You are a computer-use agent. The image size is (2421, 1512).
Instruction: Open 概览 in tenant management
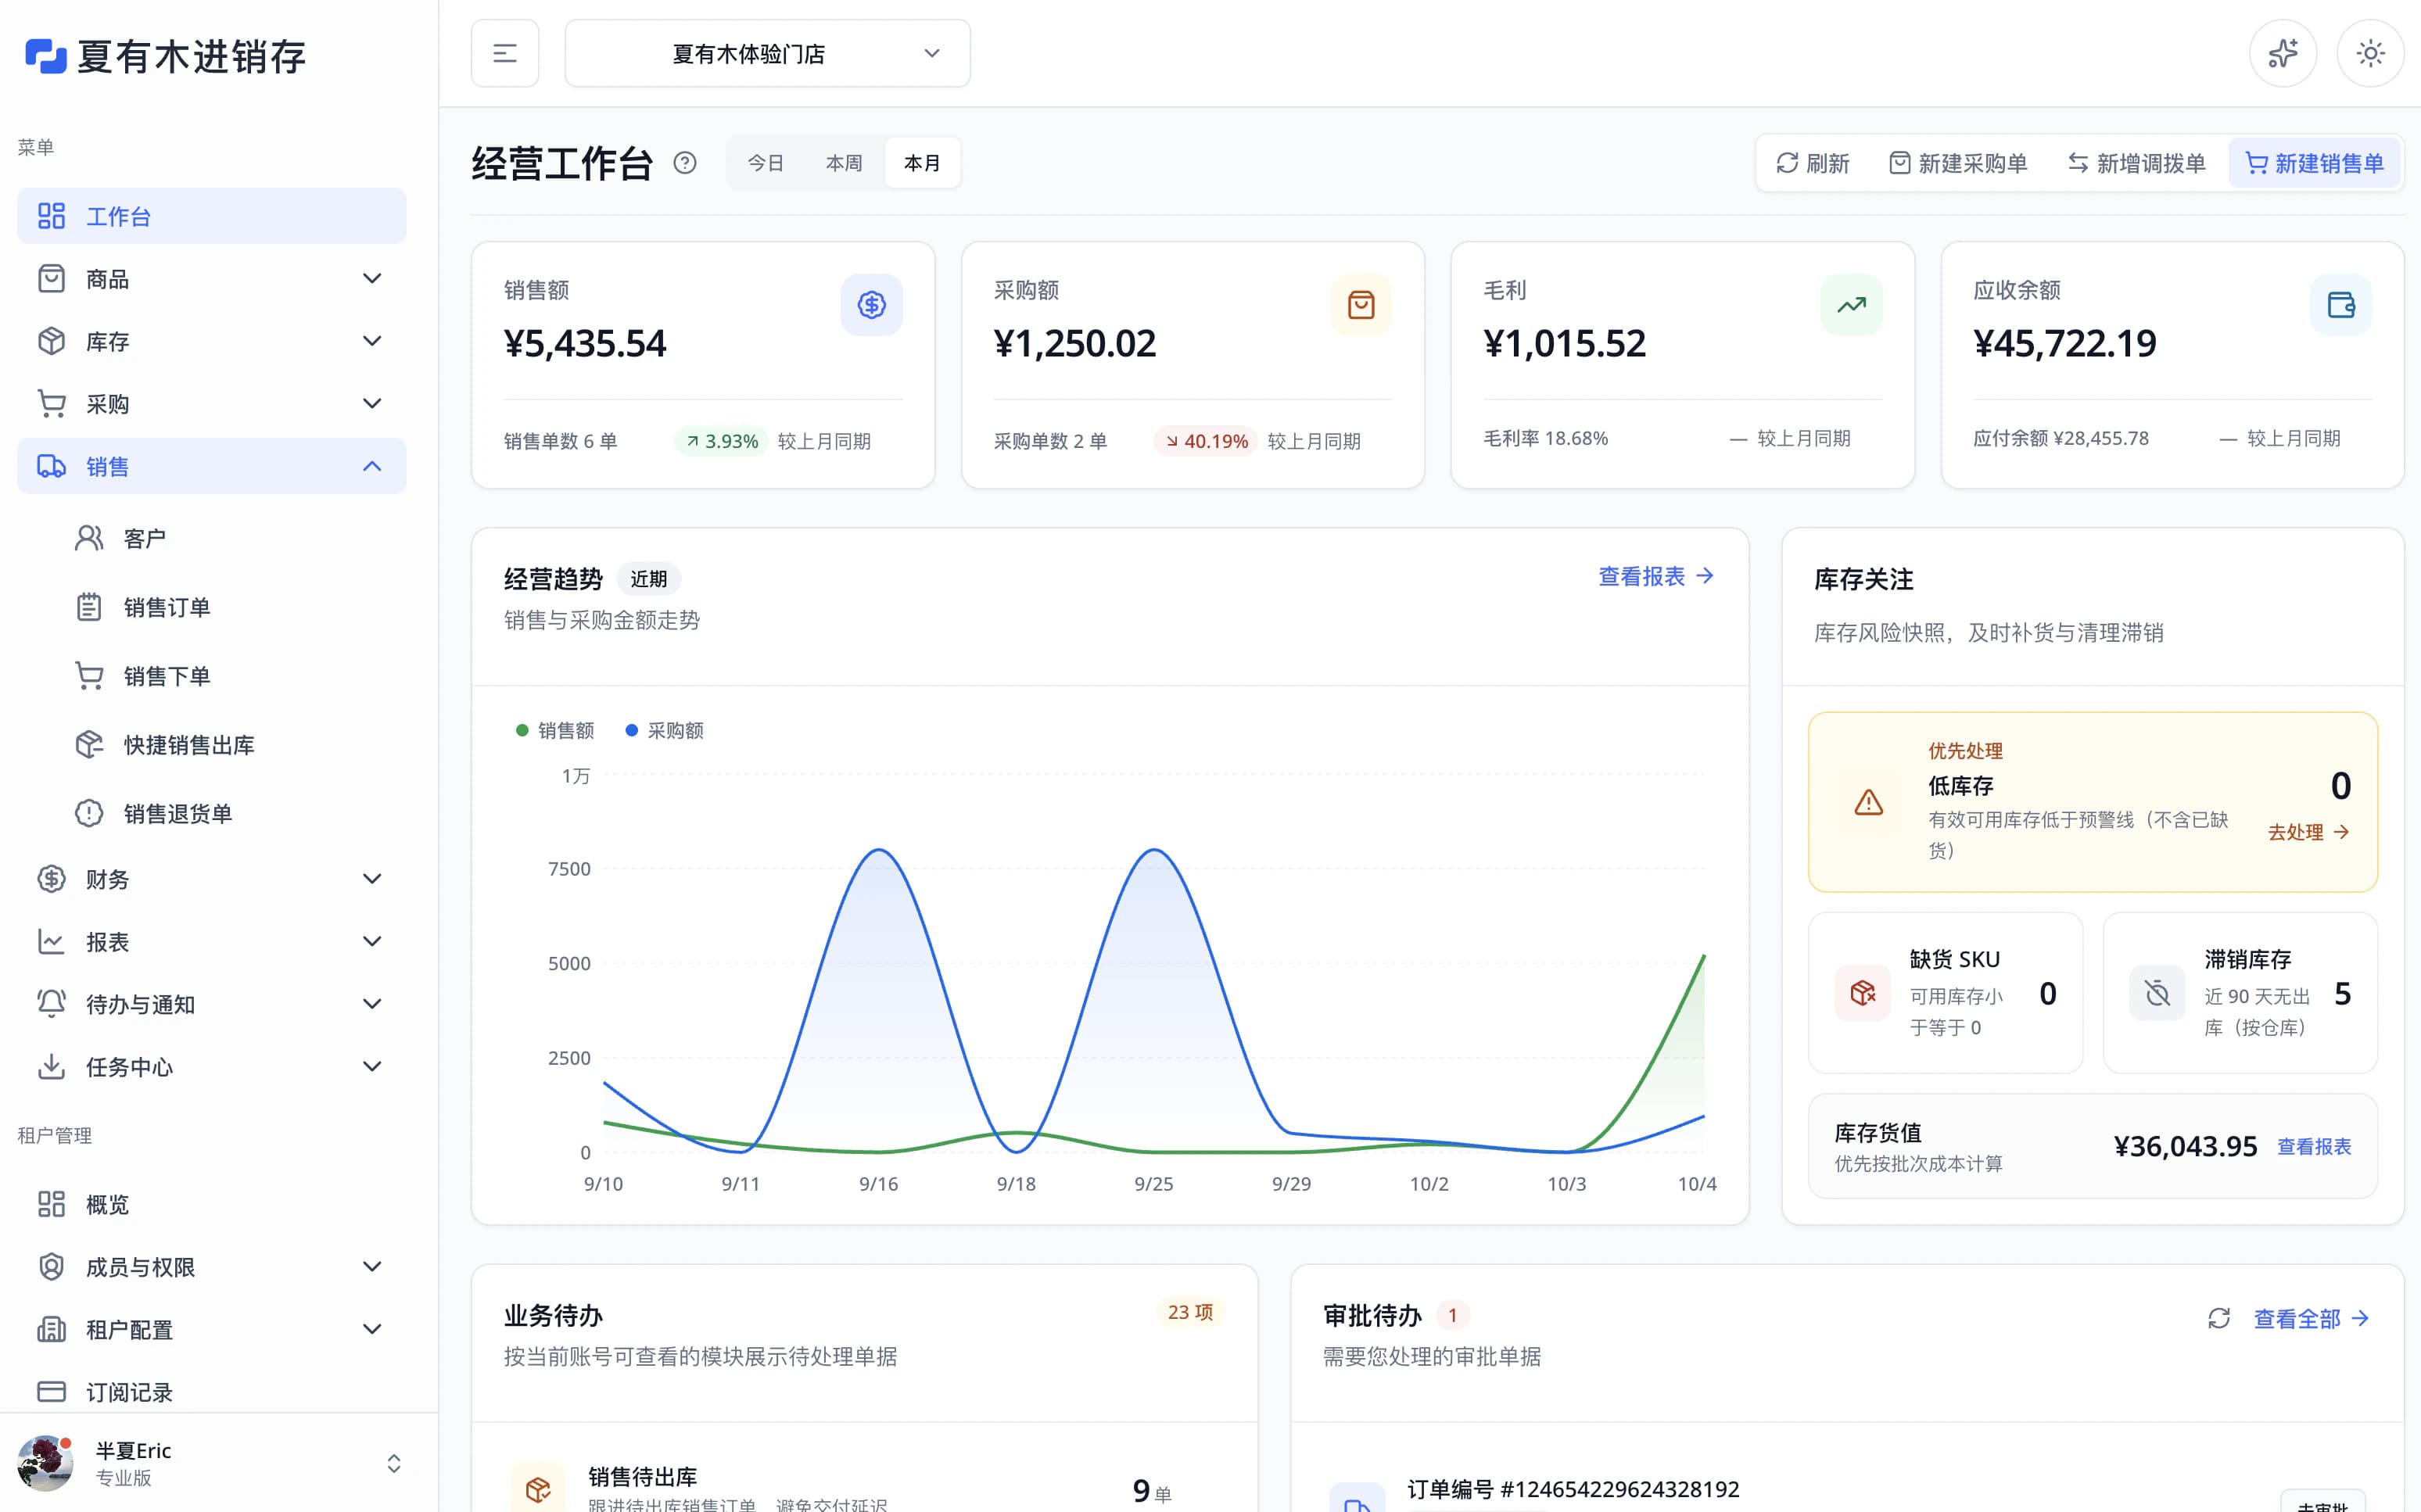click(x=212, y=1204)
